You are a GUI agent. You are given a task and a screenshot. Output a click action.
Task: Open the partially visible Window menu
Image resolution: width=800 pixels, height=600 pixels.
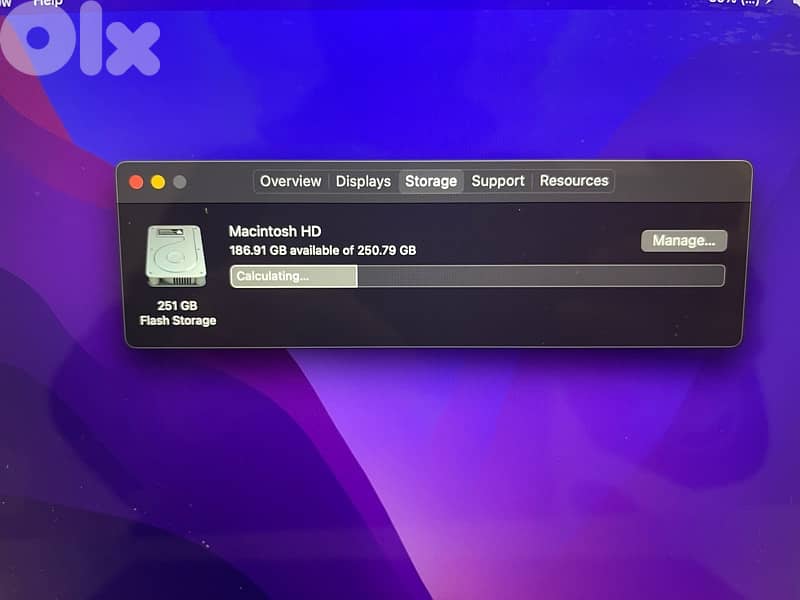click(x=4, y=3)
